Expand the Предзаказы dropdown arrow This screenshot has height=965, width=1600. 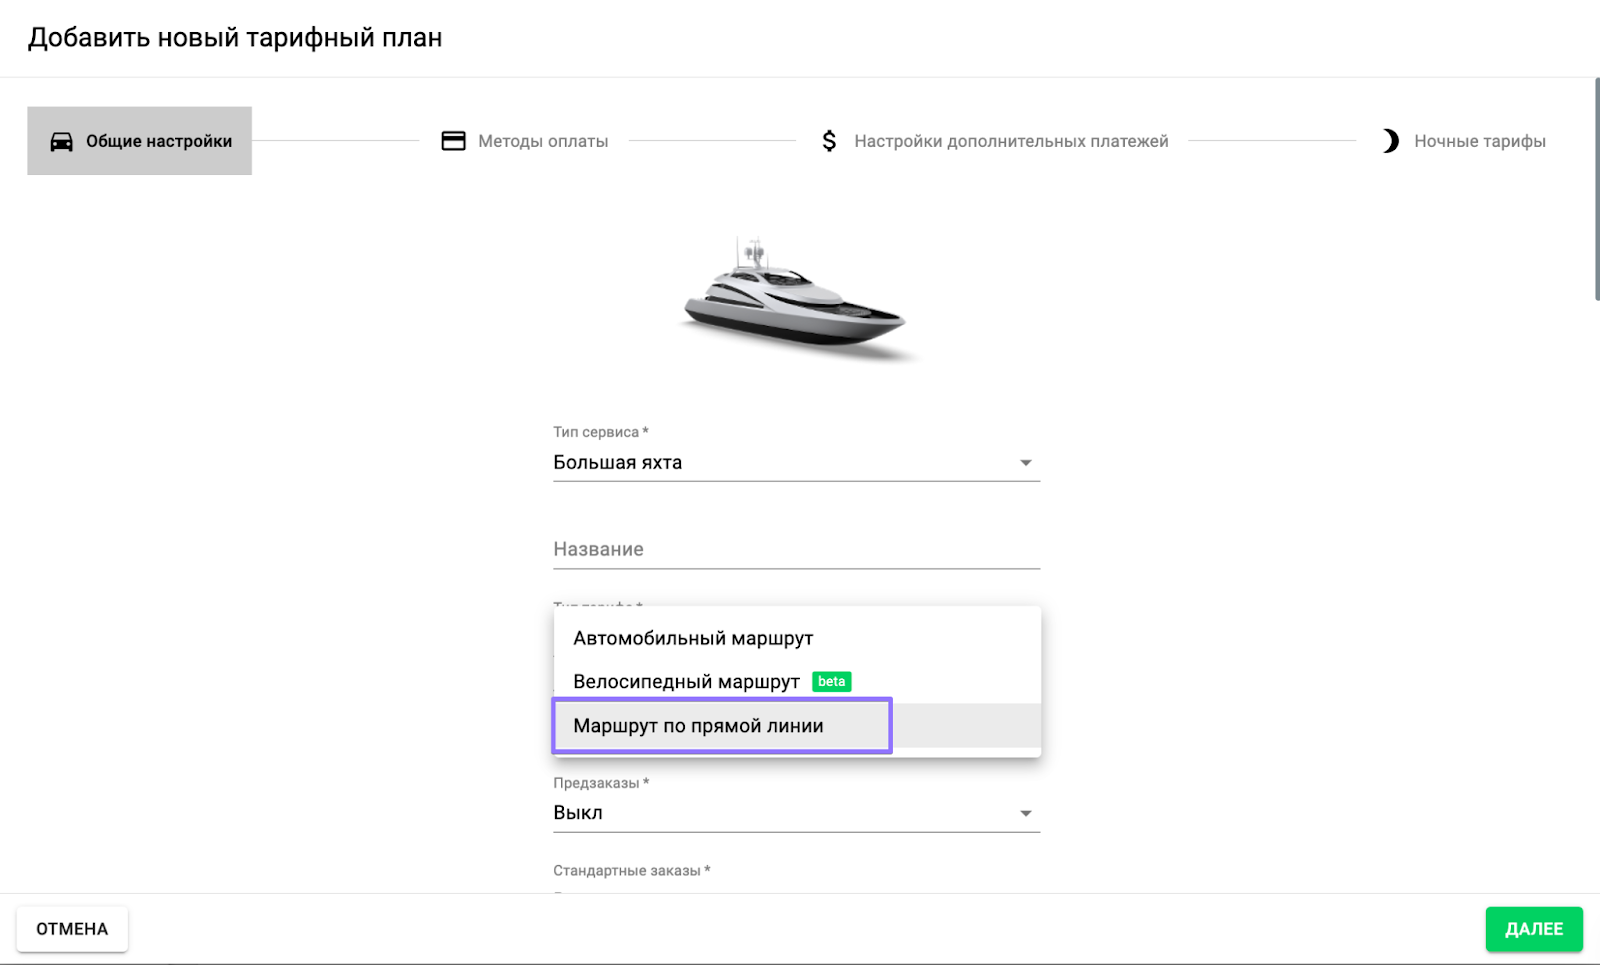click(x=1025, y=814)
